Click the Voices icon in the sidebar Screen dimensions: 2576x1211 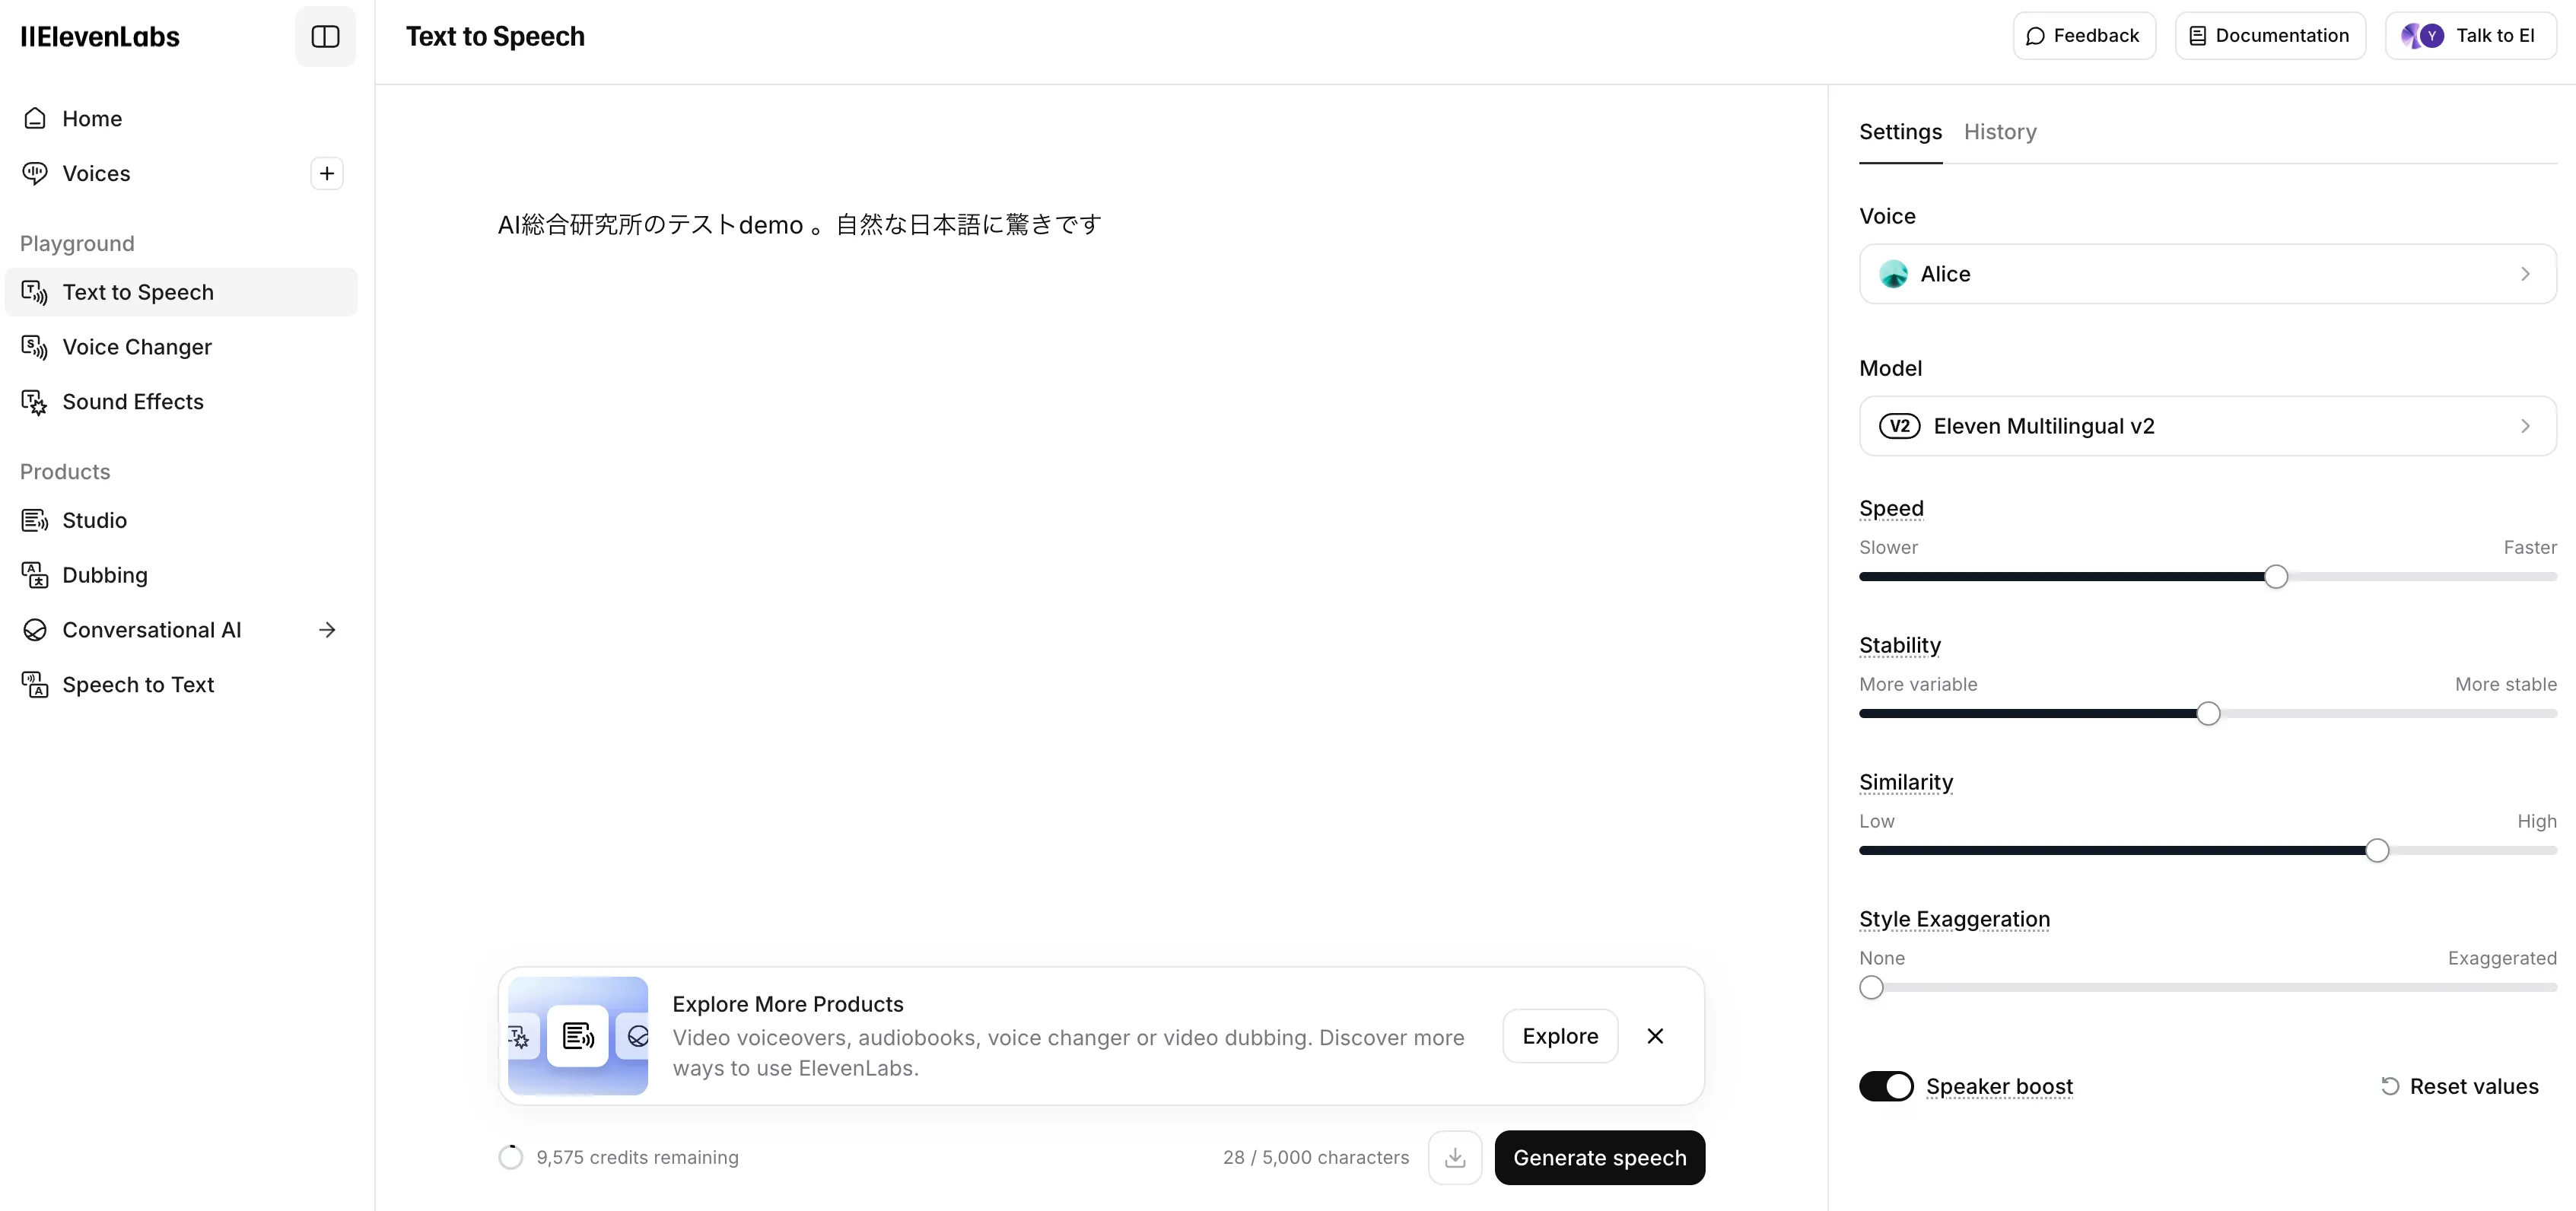tap(35, 173)
